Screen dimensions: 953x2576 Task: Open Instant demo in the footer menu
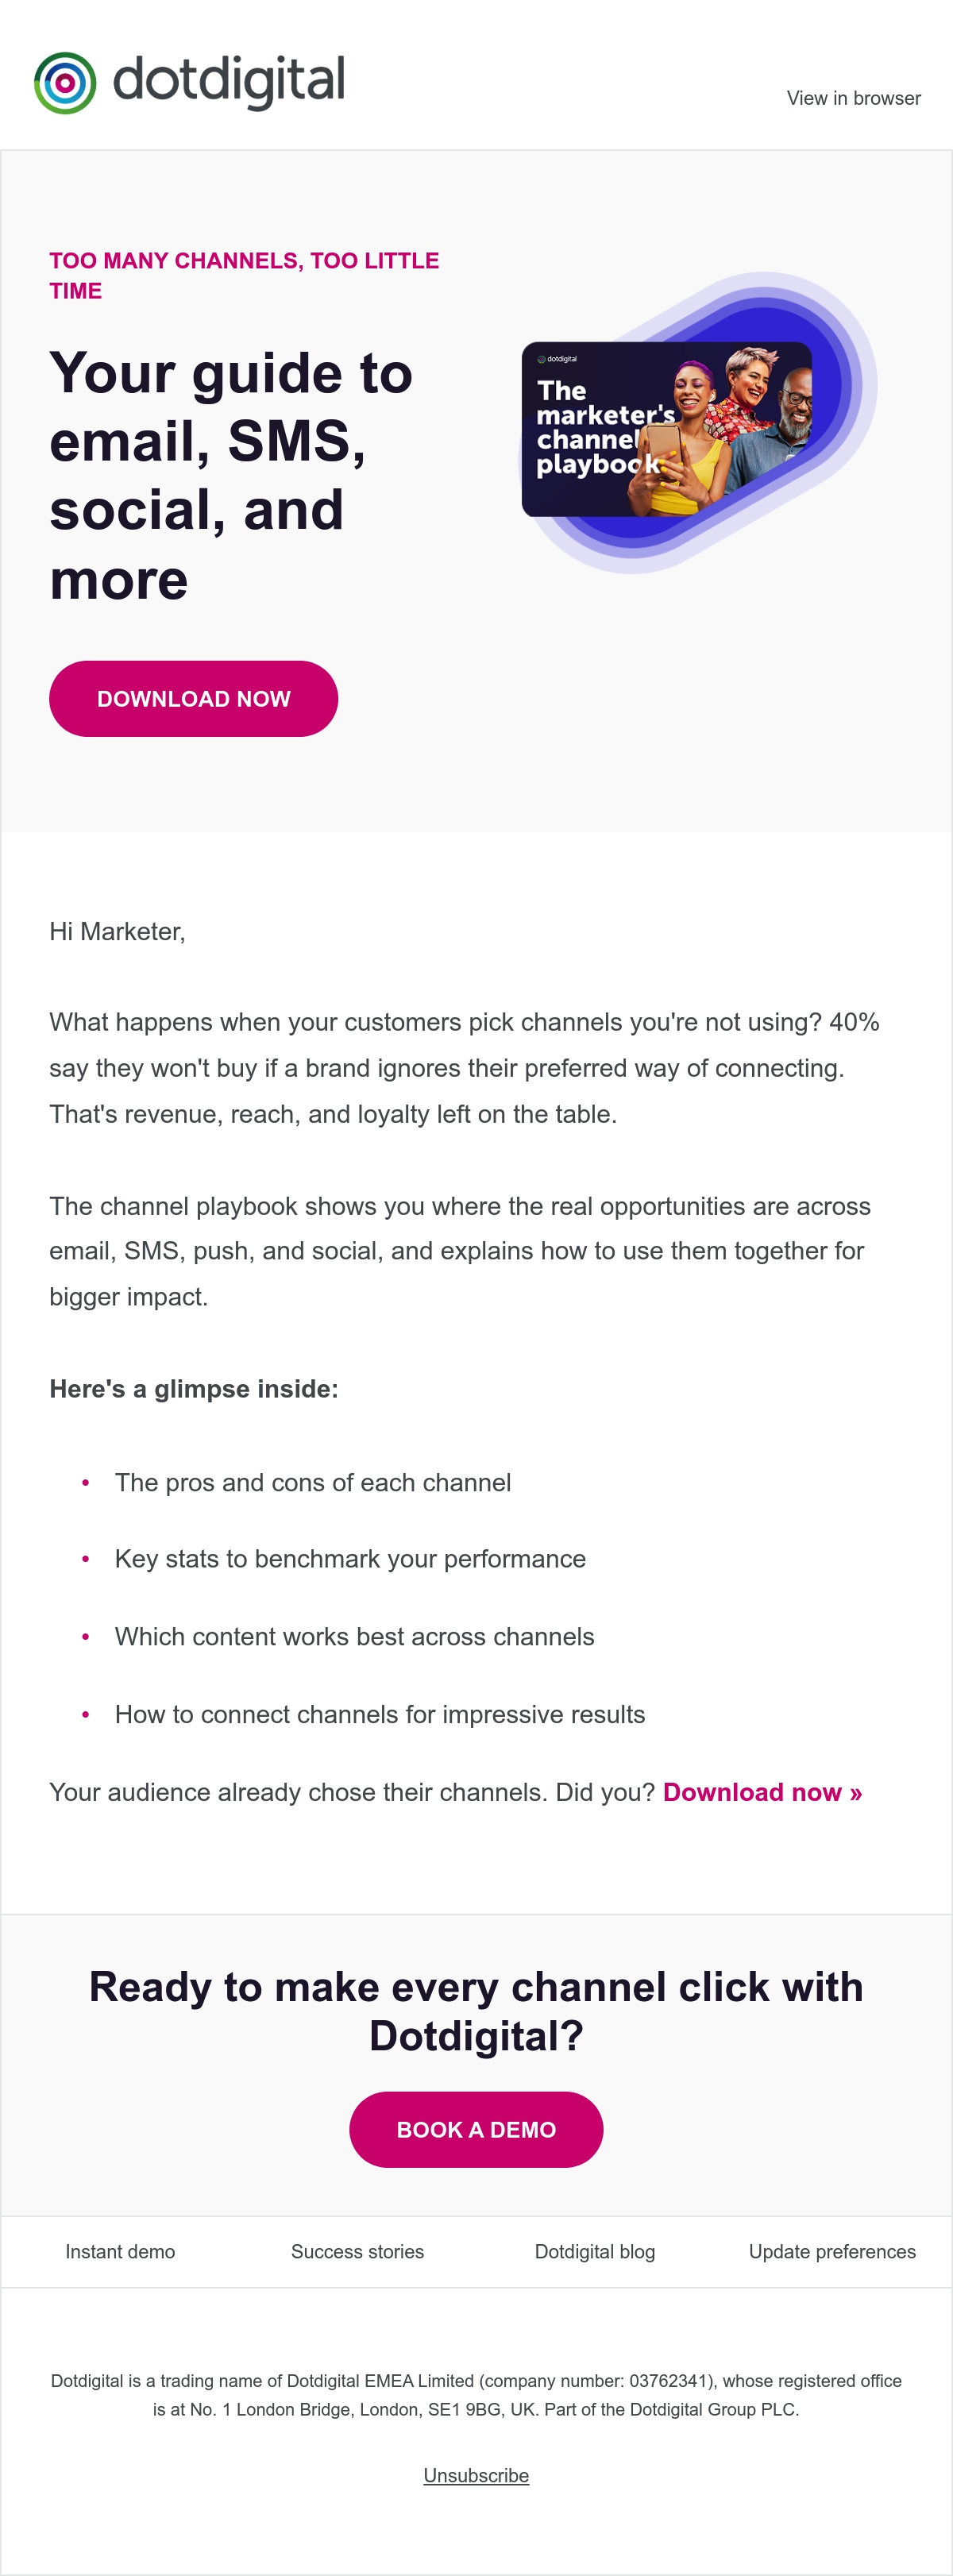(120, 2252)
